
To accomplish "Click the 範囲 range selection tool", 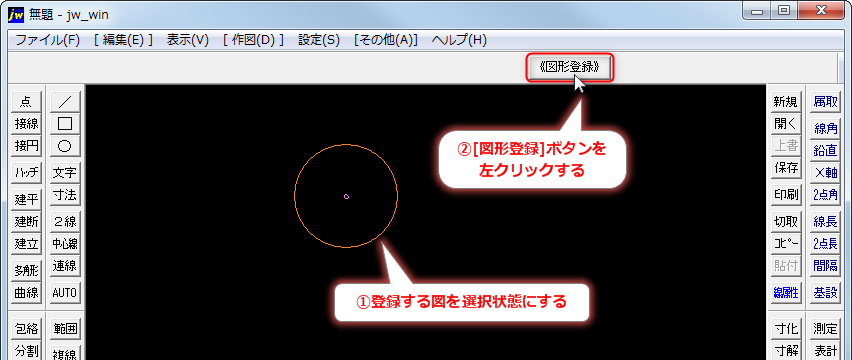I will click(65, 329).
